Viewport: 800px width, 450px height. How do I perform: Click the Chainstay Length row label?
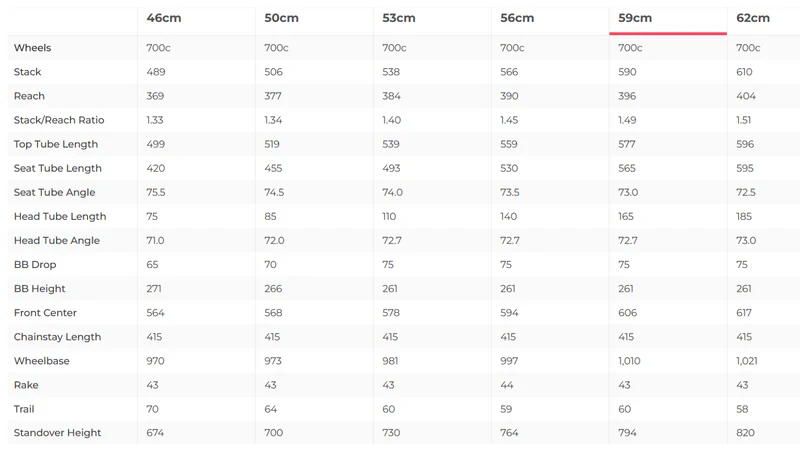(x=58, y=337)
